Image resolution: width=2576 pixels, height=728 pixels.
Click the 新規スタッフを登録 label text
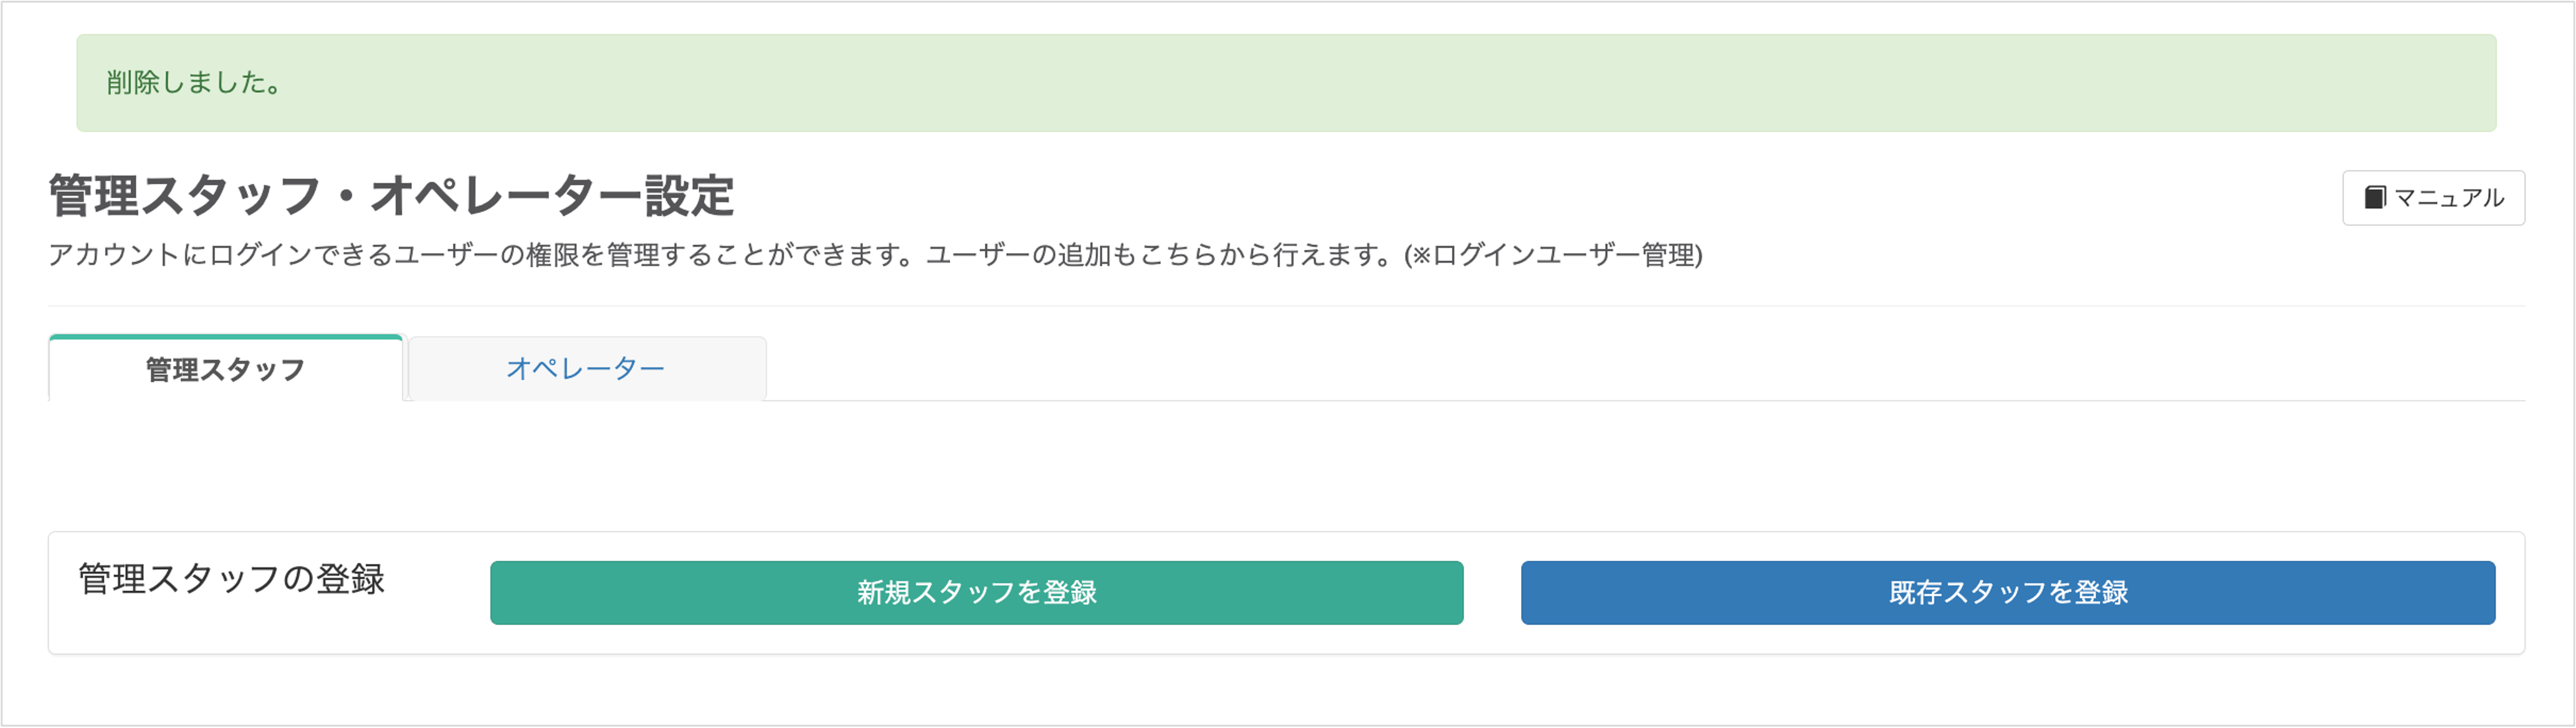(976, 592)
